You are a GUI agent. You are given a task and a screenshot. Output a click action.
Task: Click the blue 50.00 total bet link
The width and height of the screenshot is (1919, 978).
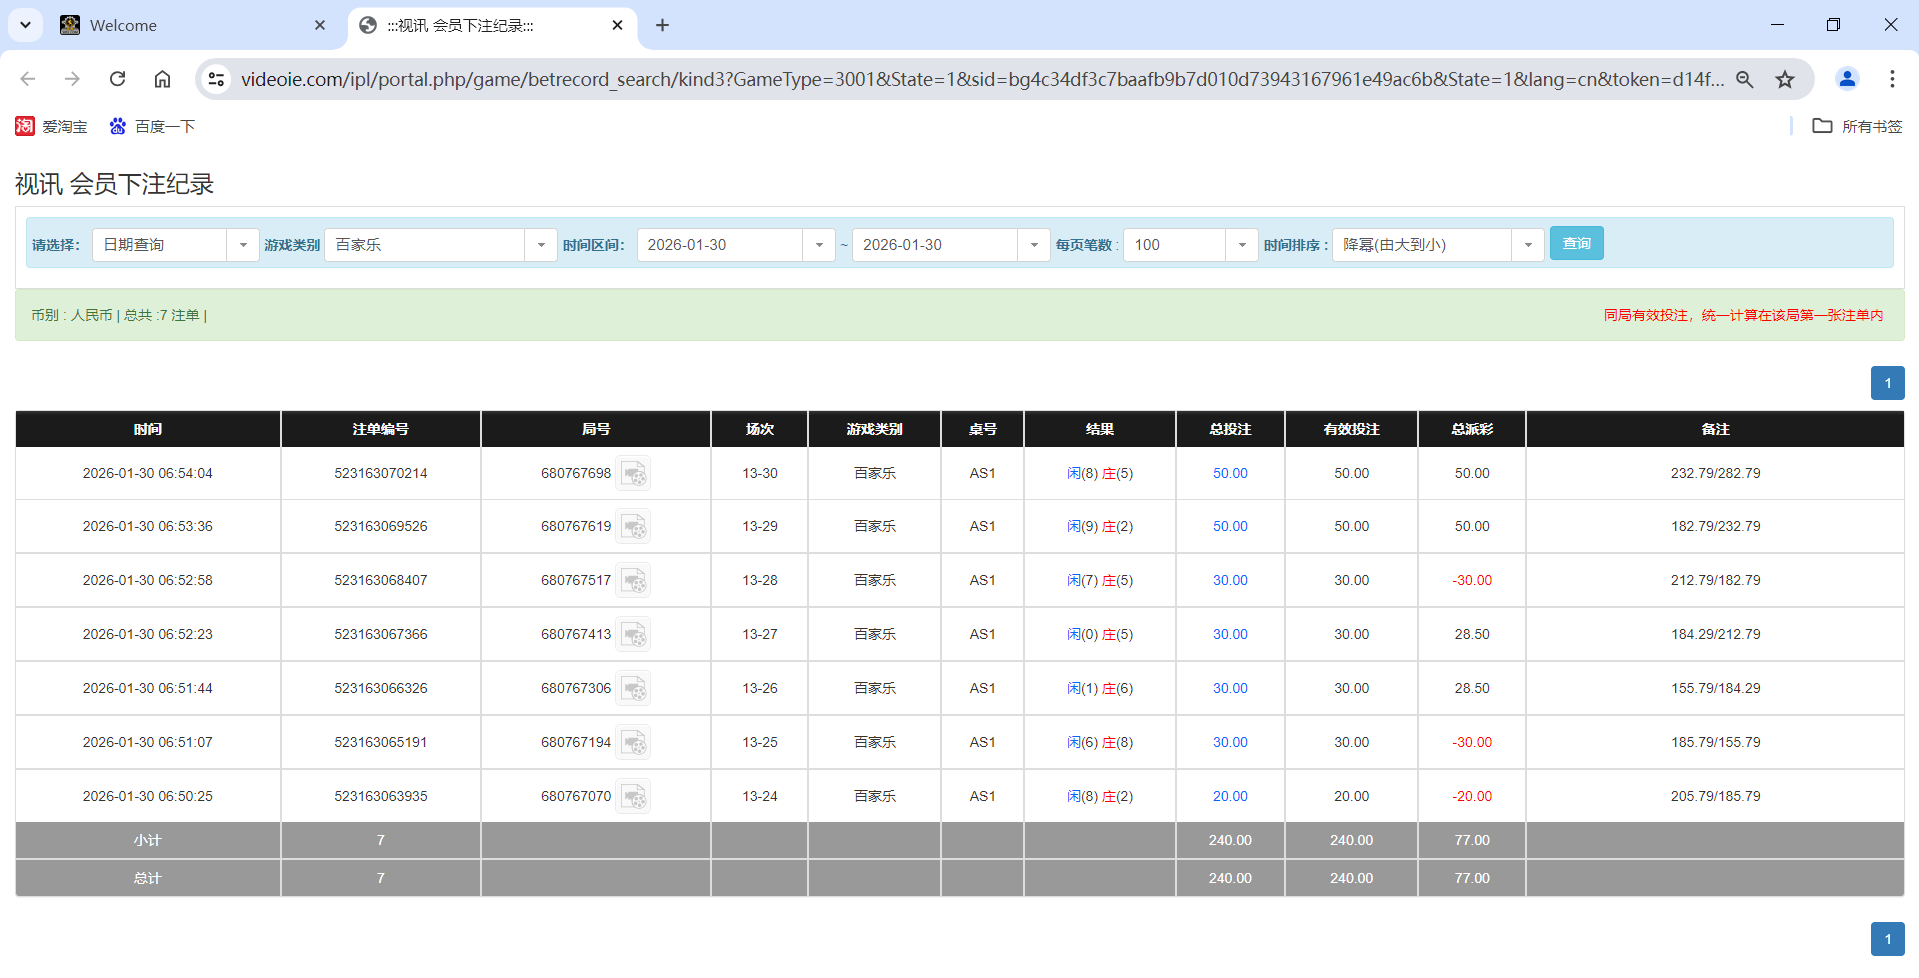click(x=1229, y=473)
